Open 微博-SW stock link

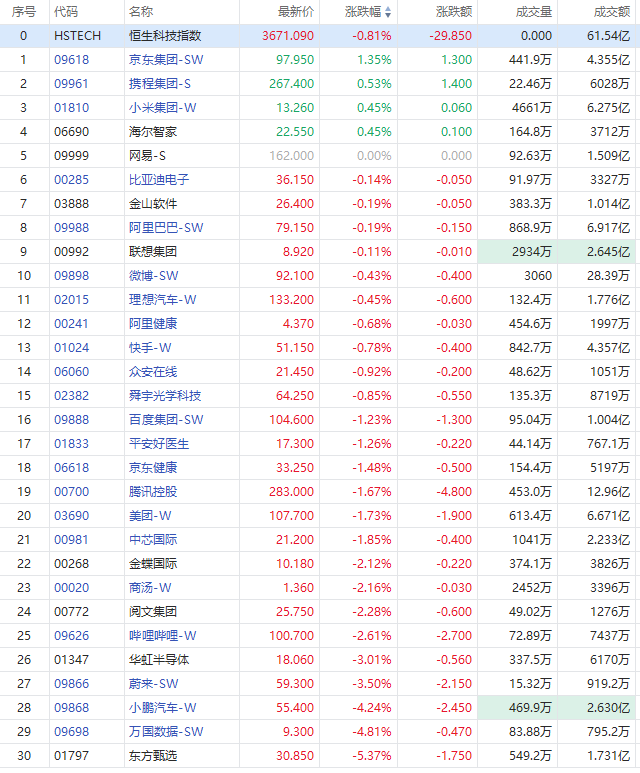[153, 276]
